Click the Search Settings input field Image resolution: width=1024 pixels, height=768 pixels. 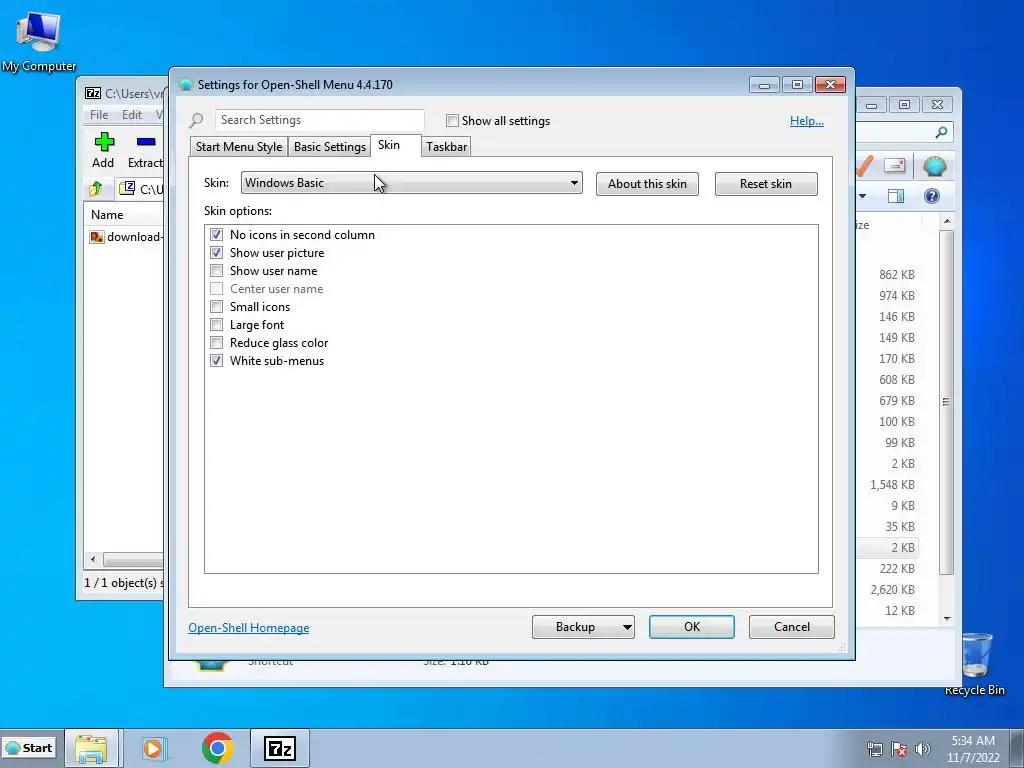click(x=319, y=120)
